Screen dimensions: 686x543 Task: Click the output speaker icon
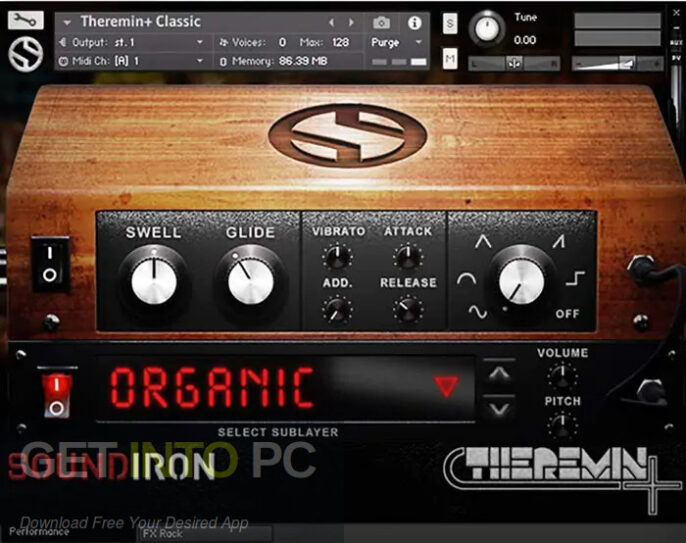pyautogui.click(x=63, y=42)
